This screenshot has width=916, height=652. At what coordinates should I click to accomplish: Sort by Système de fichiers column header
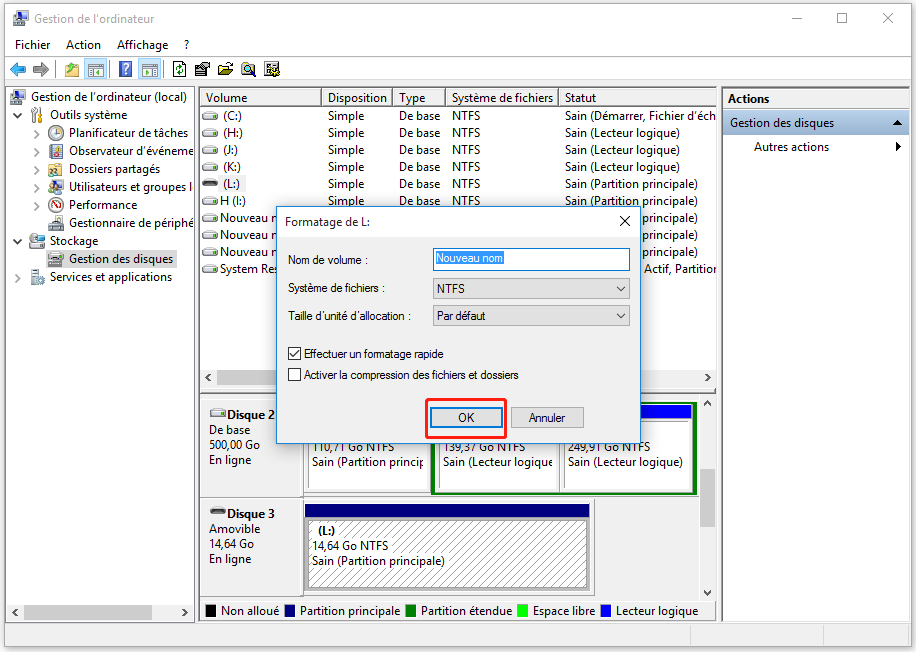tap(502, 98)
